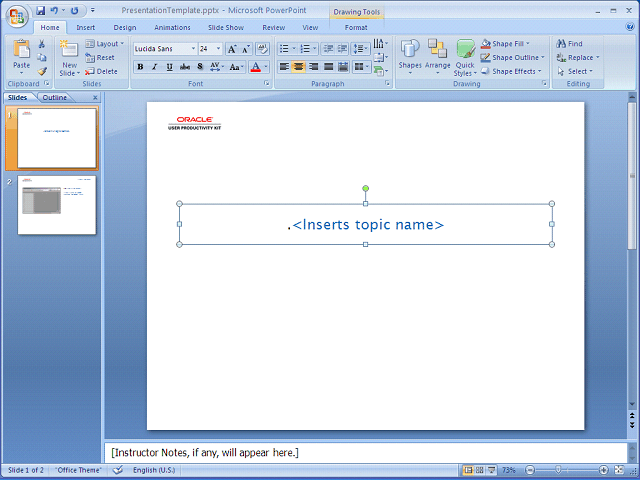640x480 pixels.
Task: Activate the Format Painter brush
Action: 42,71
